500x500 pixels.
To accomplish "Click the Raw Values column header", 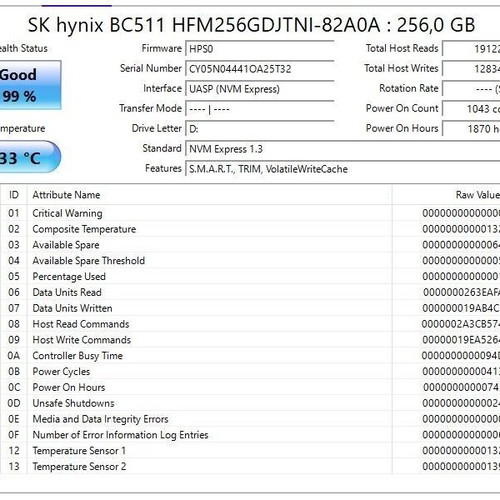I will pyautogui.click(x=446, y=195).
